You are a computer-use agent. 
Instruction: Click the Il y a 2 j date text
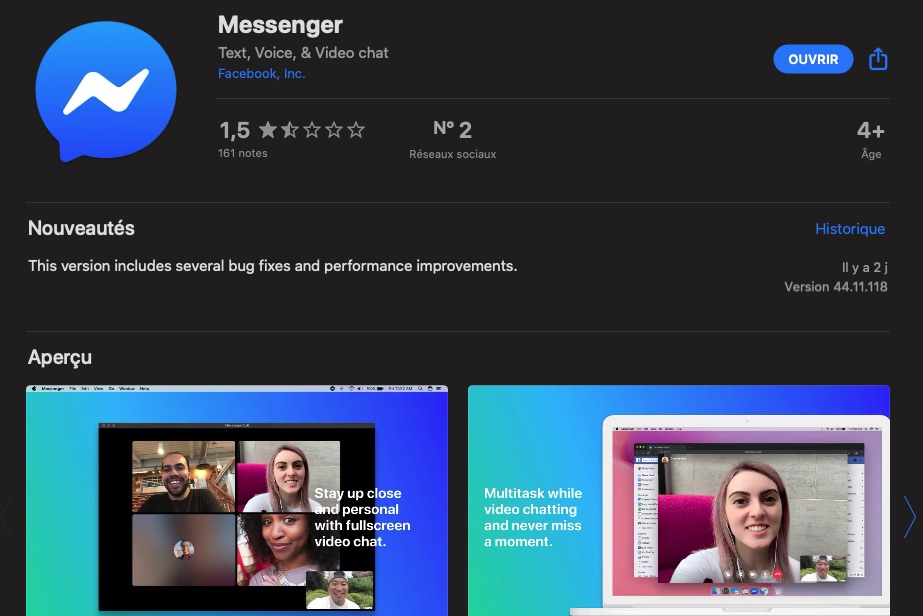tap(864, 267)
